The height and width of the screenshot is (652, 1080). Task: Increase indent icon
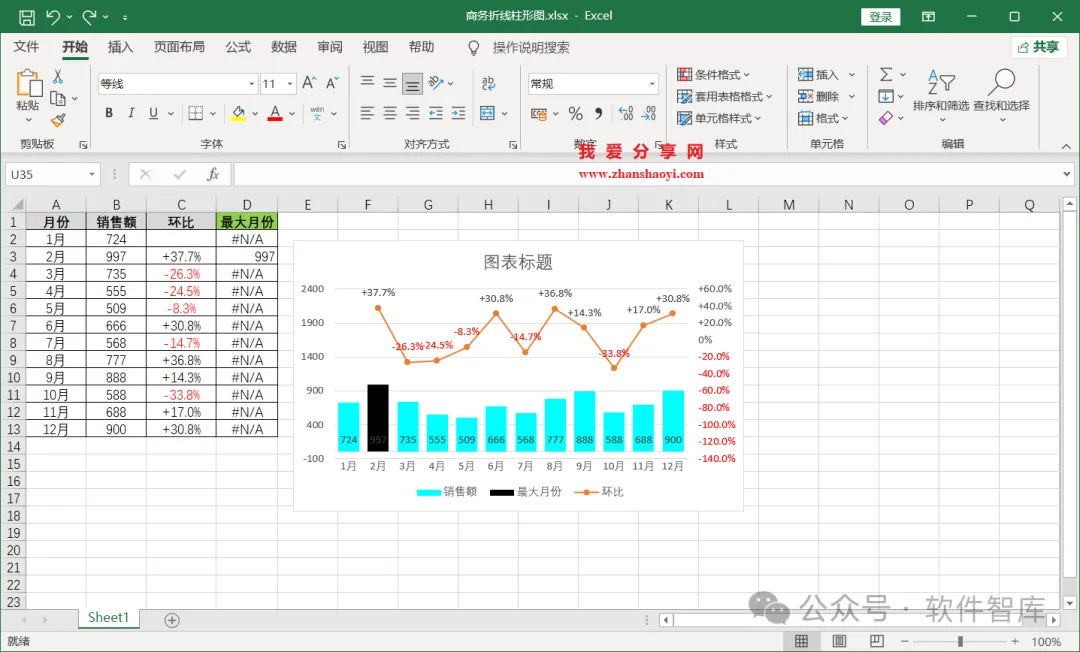coord(458,113)
